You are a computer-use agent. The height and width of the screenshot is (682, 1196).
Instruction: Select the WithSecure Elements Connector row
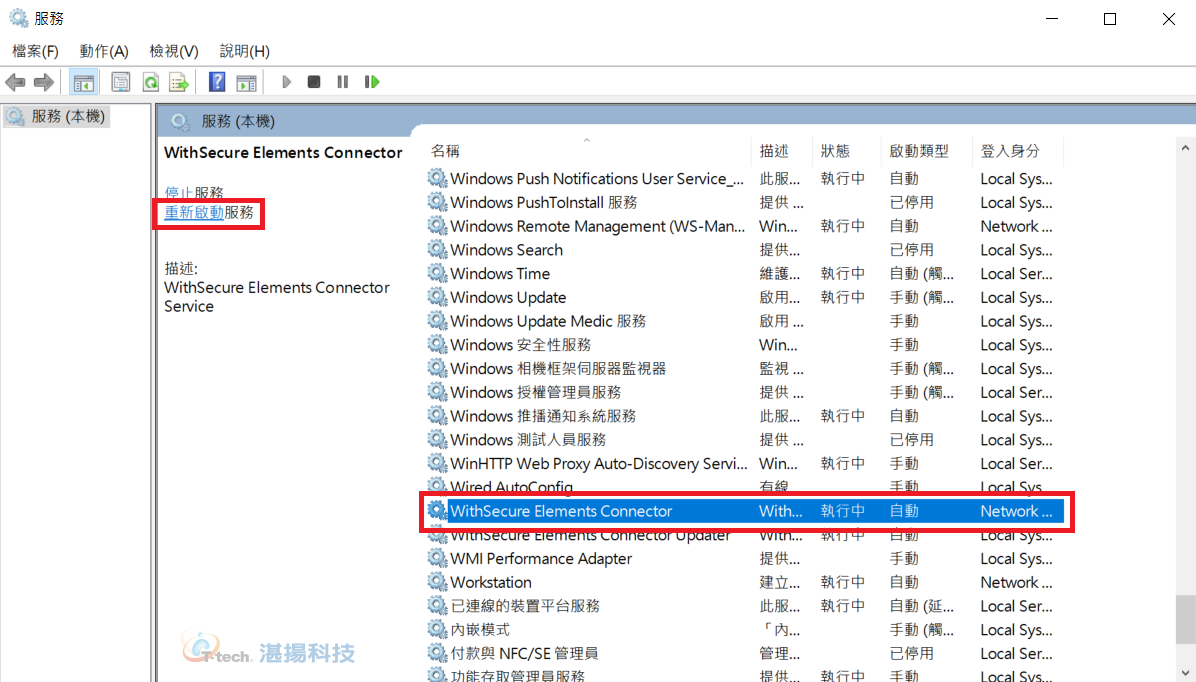(744, 511)
